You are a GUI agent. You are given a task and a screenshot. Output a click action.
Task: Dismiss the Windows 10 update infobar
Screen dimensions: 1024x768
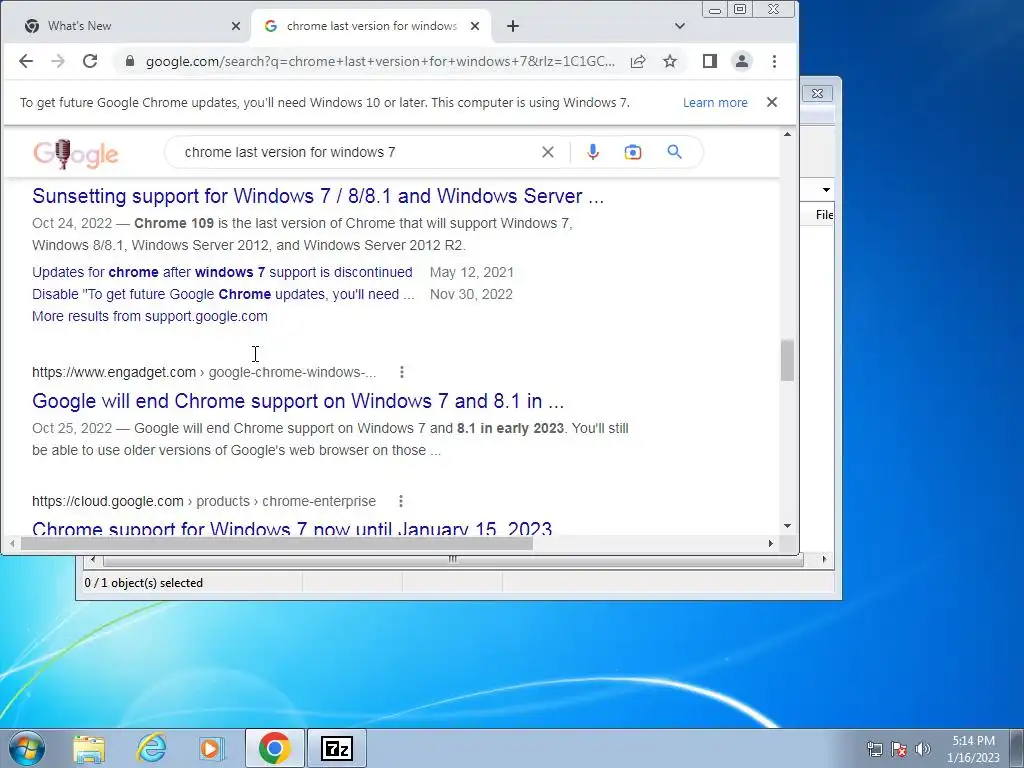(772, 103)
